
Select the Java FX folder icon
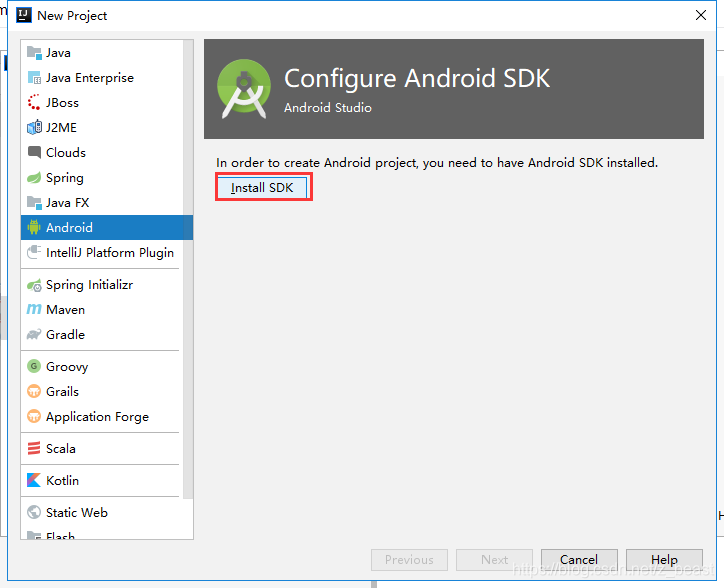[x=34, y=203]
